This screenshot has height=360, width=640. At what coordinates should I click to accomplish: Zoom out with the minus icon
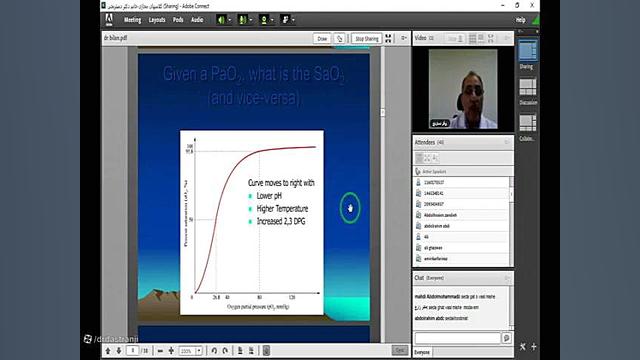(x=160, y=351)
